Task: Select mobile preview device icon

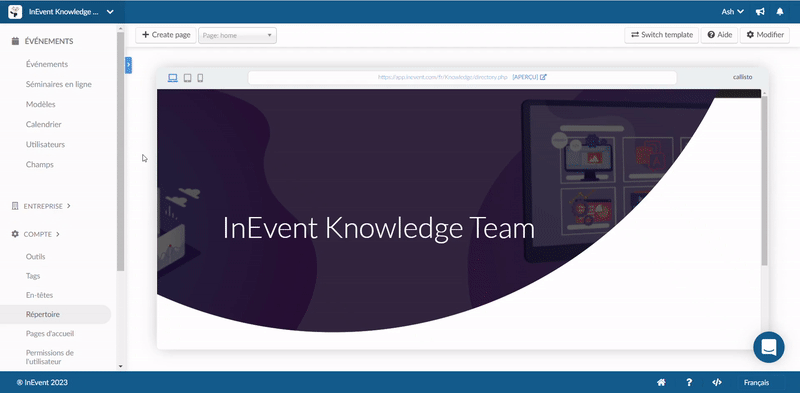Action: [x=200, y=78]
